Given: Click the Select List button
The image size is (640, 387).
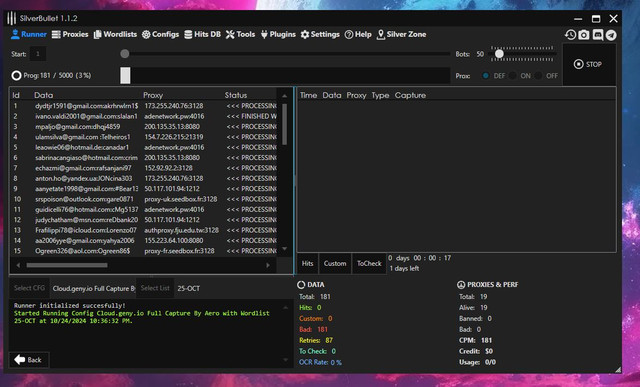Looking at the screenshot, I should [x=155, y=288].
